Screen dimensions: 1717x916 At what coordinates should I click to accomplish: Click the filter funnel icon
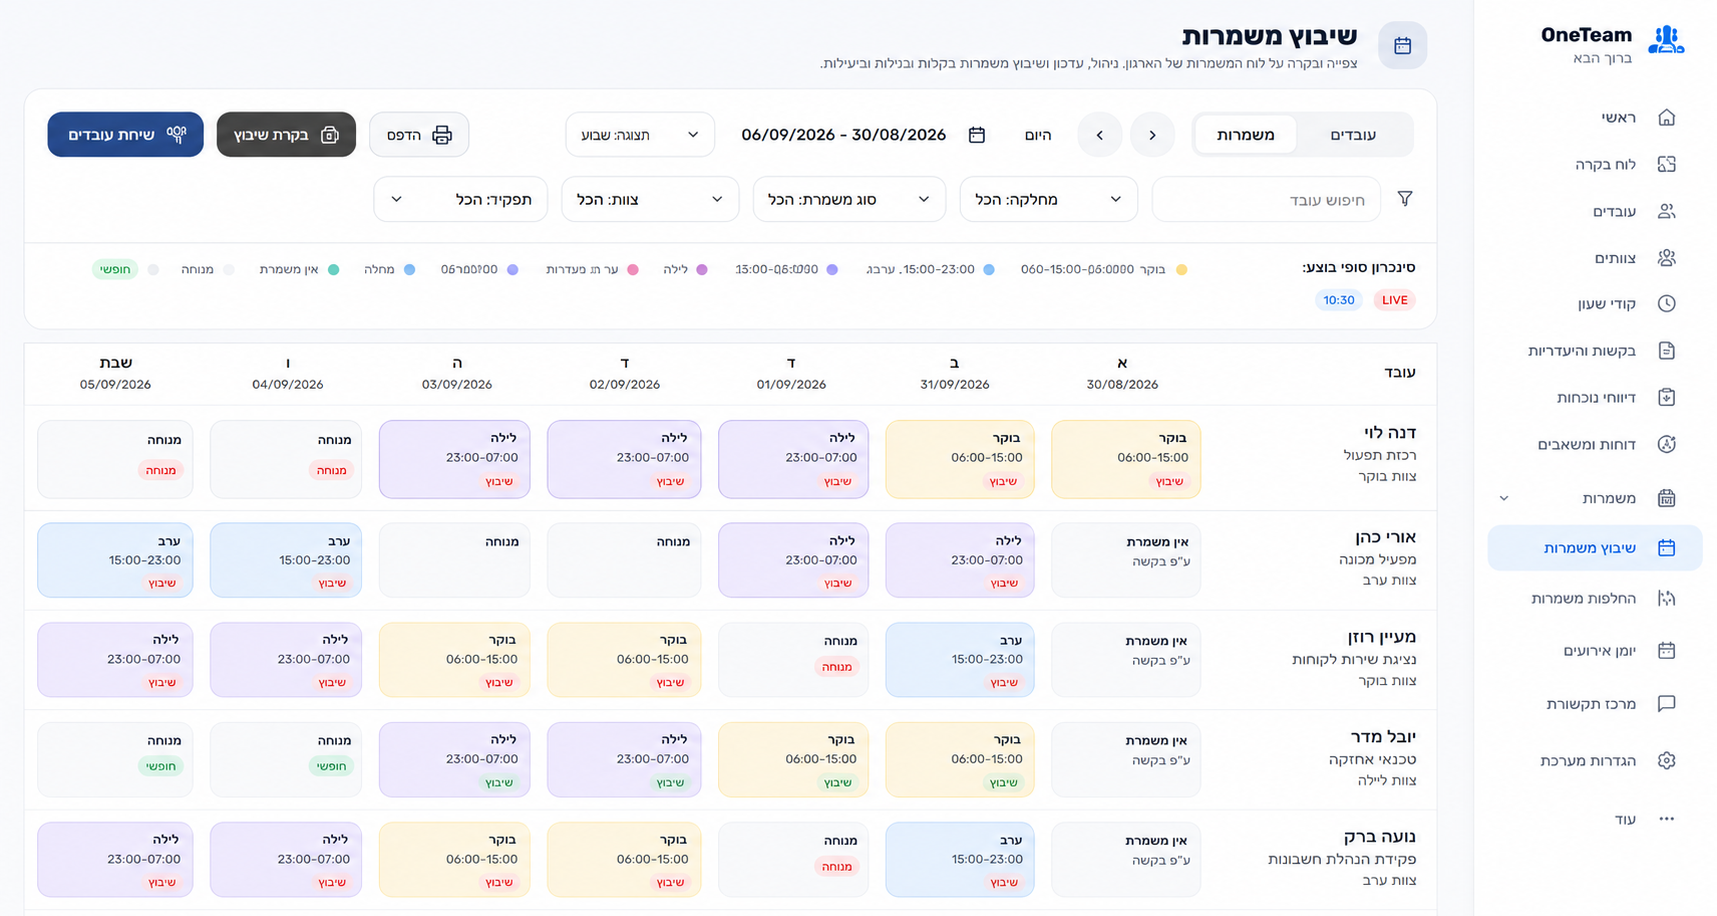[1405, 199]
